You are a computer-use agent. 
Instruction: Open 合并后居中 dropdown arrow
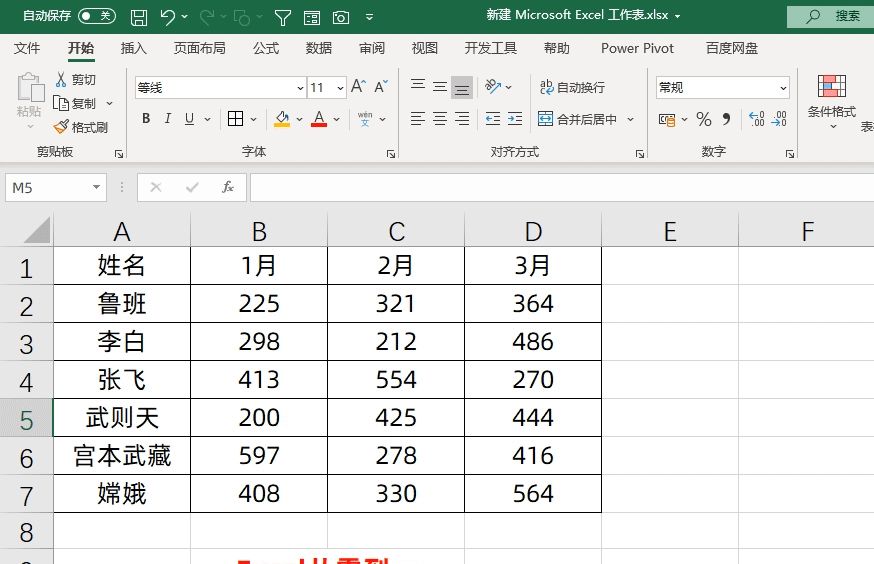[x=630, y=119]
